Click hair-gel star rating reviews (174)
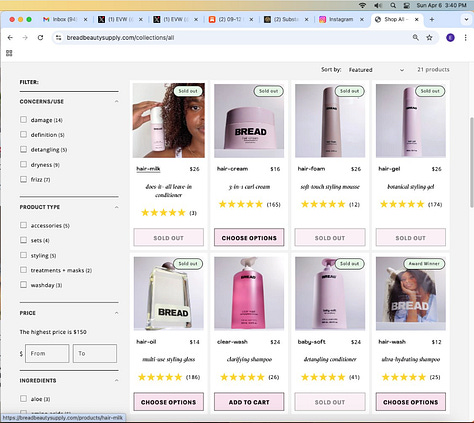This screenshot has width=474, height=423. click(411, 204)
